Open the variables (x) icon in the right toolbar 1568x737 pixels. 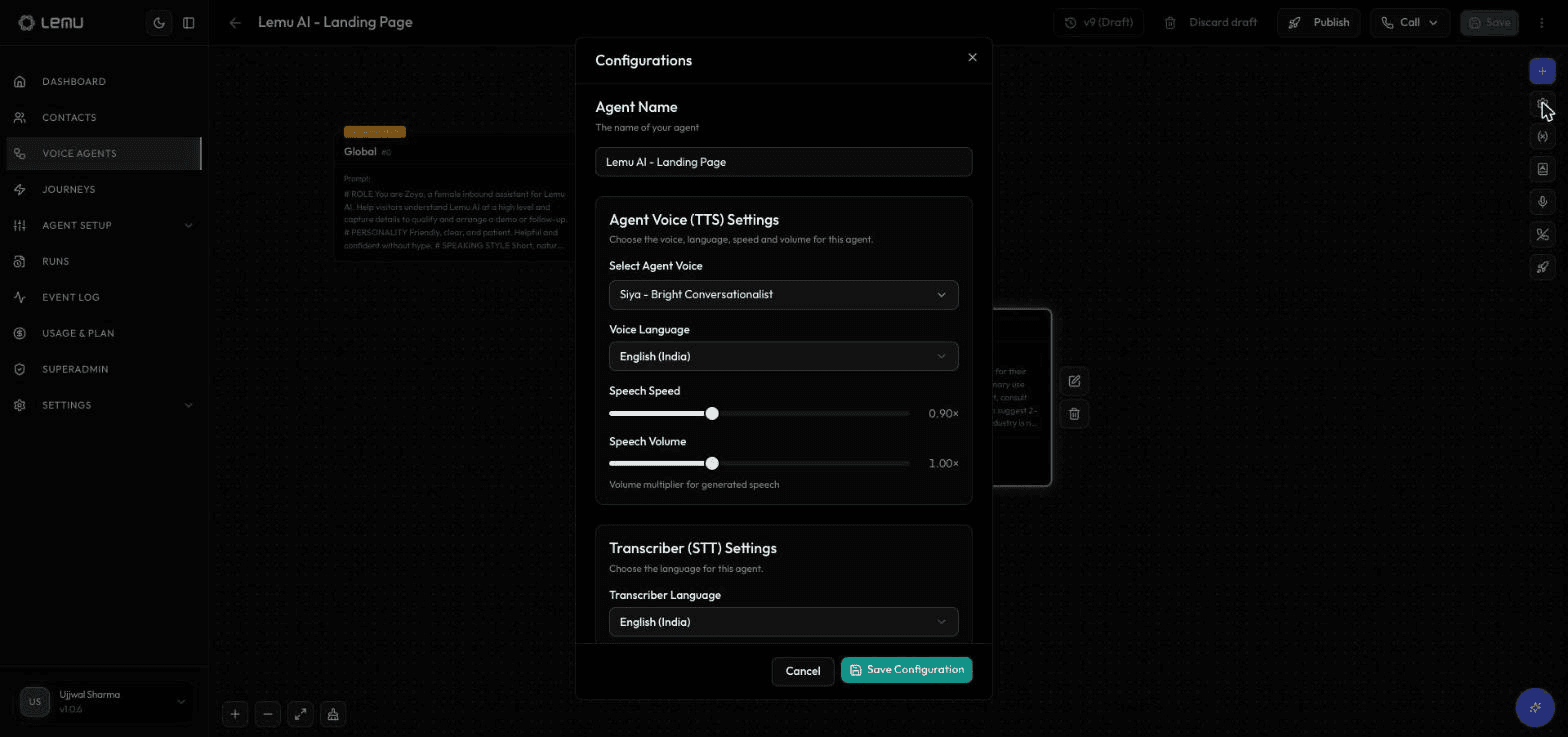click(1542, 136)
